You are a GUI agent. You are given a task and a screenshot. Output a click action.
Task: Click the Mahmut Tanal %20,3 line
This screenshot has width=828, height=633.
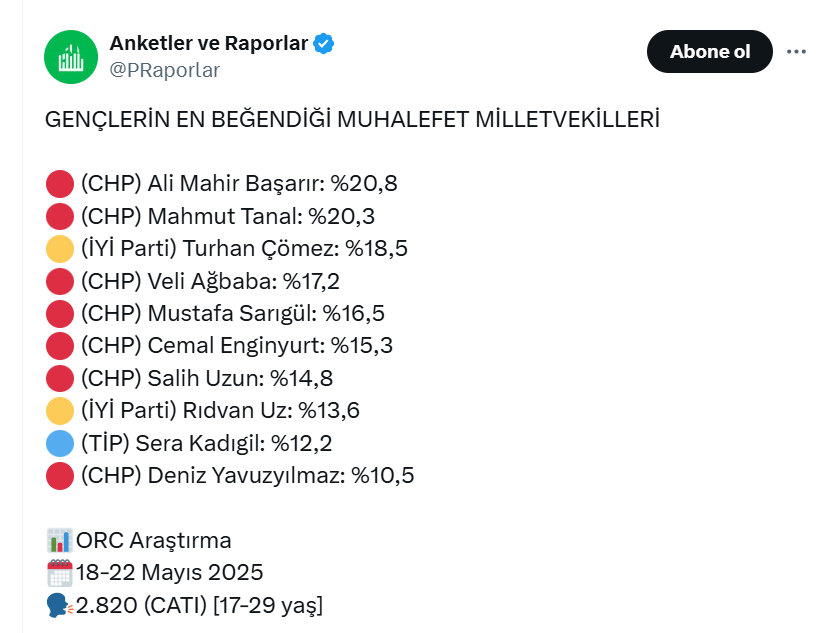(210, 216)
